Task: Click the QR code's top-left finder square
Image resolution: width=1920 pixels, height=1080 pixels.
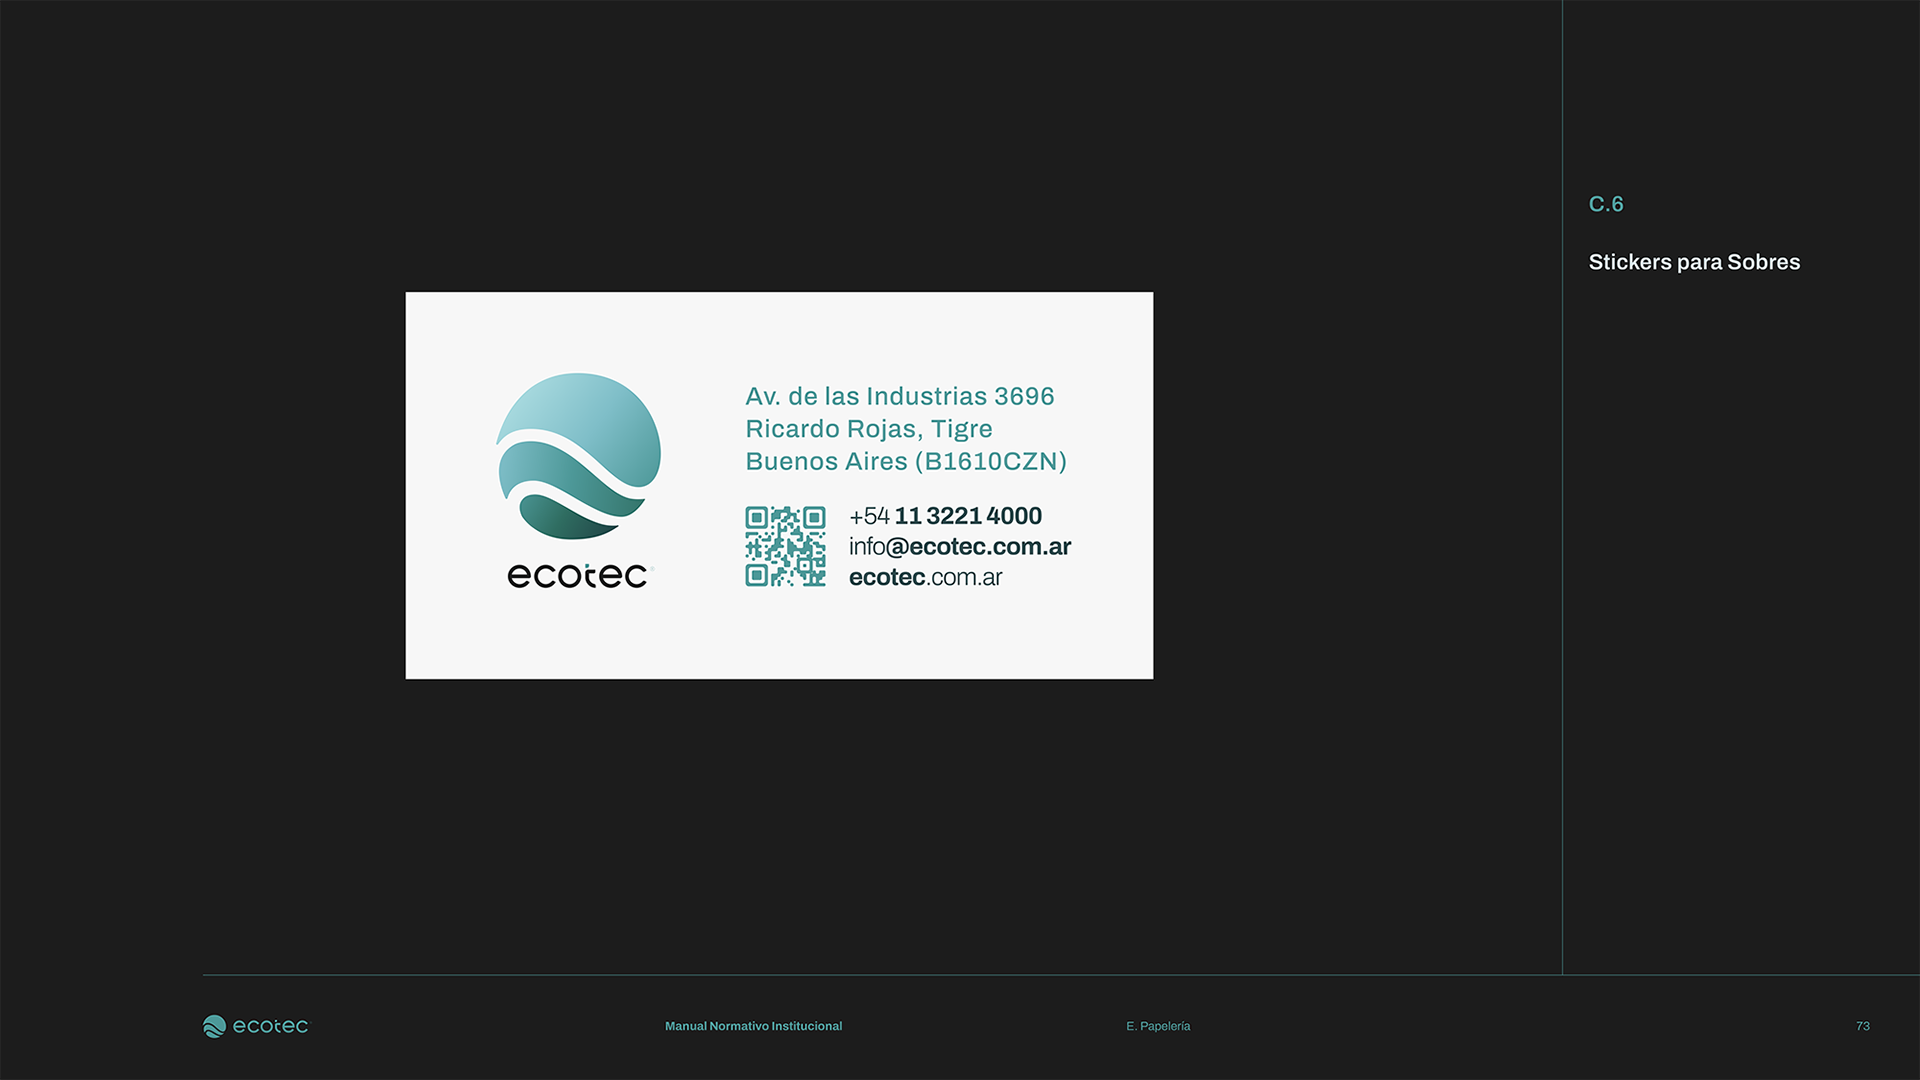Action: click(757, 518)
